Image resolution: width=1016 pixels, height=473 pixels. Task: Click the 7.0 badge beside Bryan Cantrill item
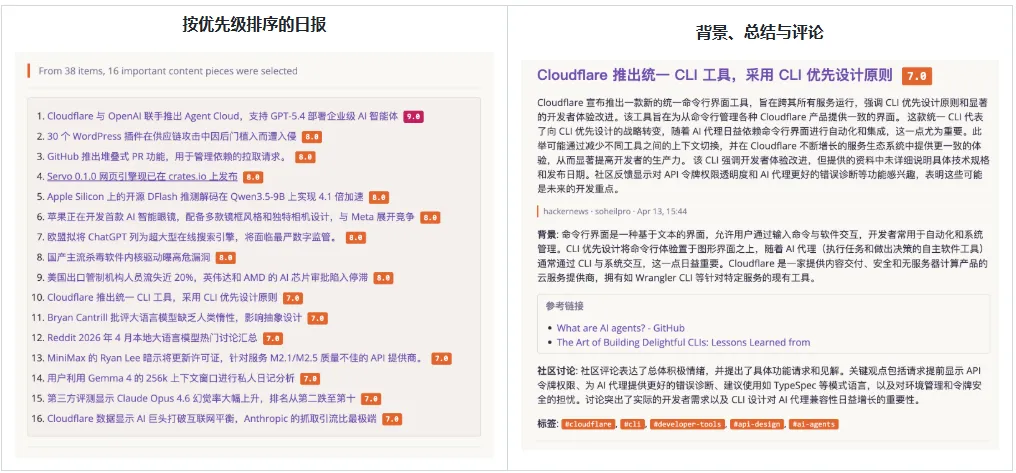[317, 318]
